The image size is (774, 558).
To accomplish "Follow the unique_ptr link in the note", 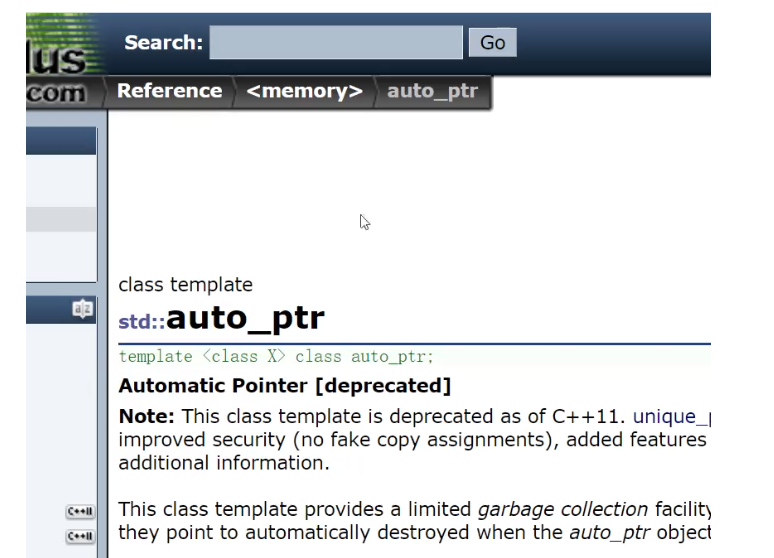I will 672,417.
